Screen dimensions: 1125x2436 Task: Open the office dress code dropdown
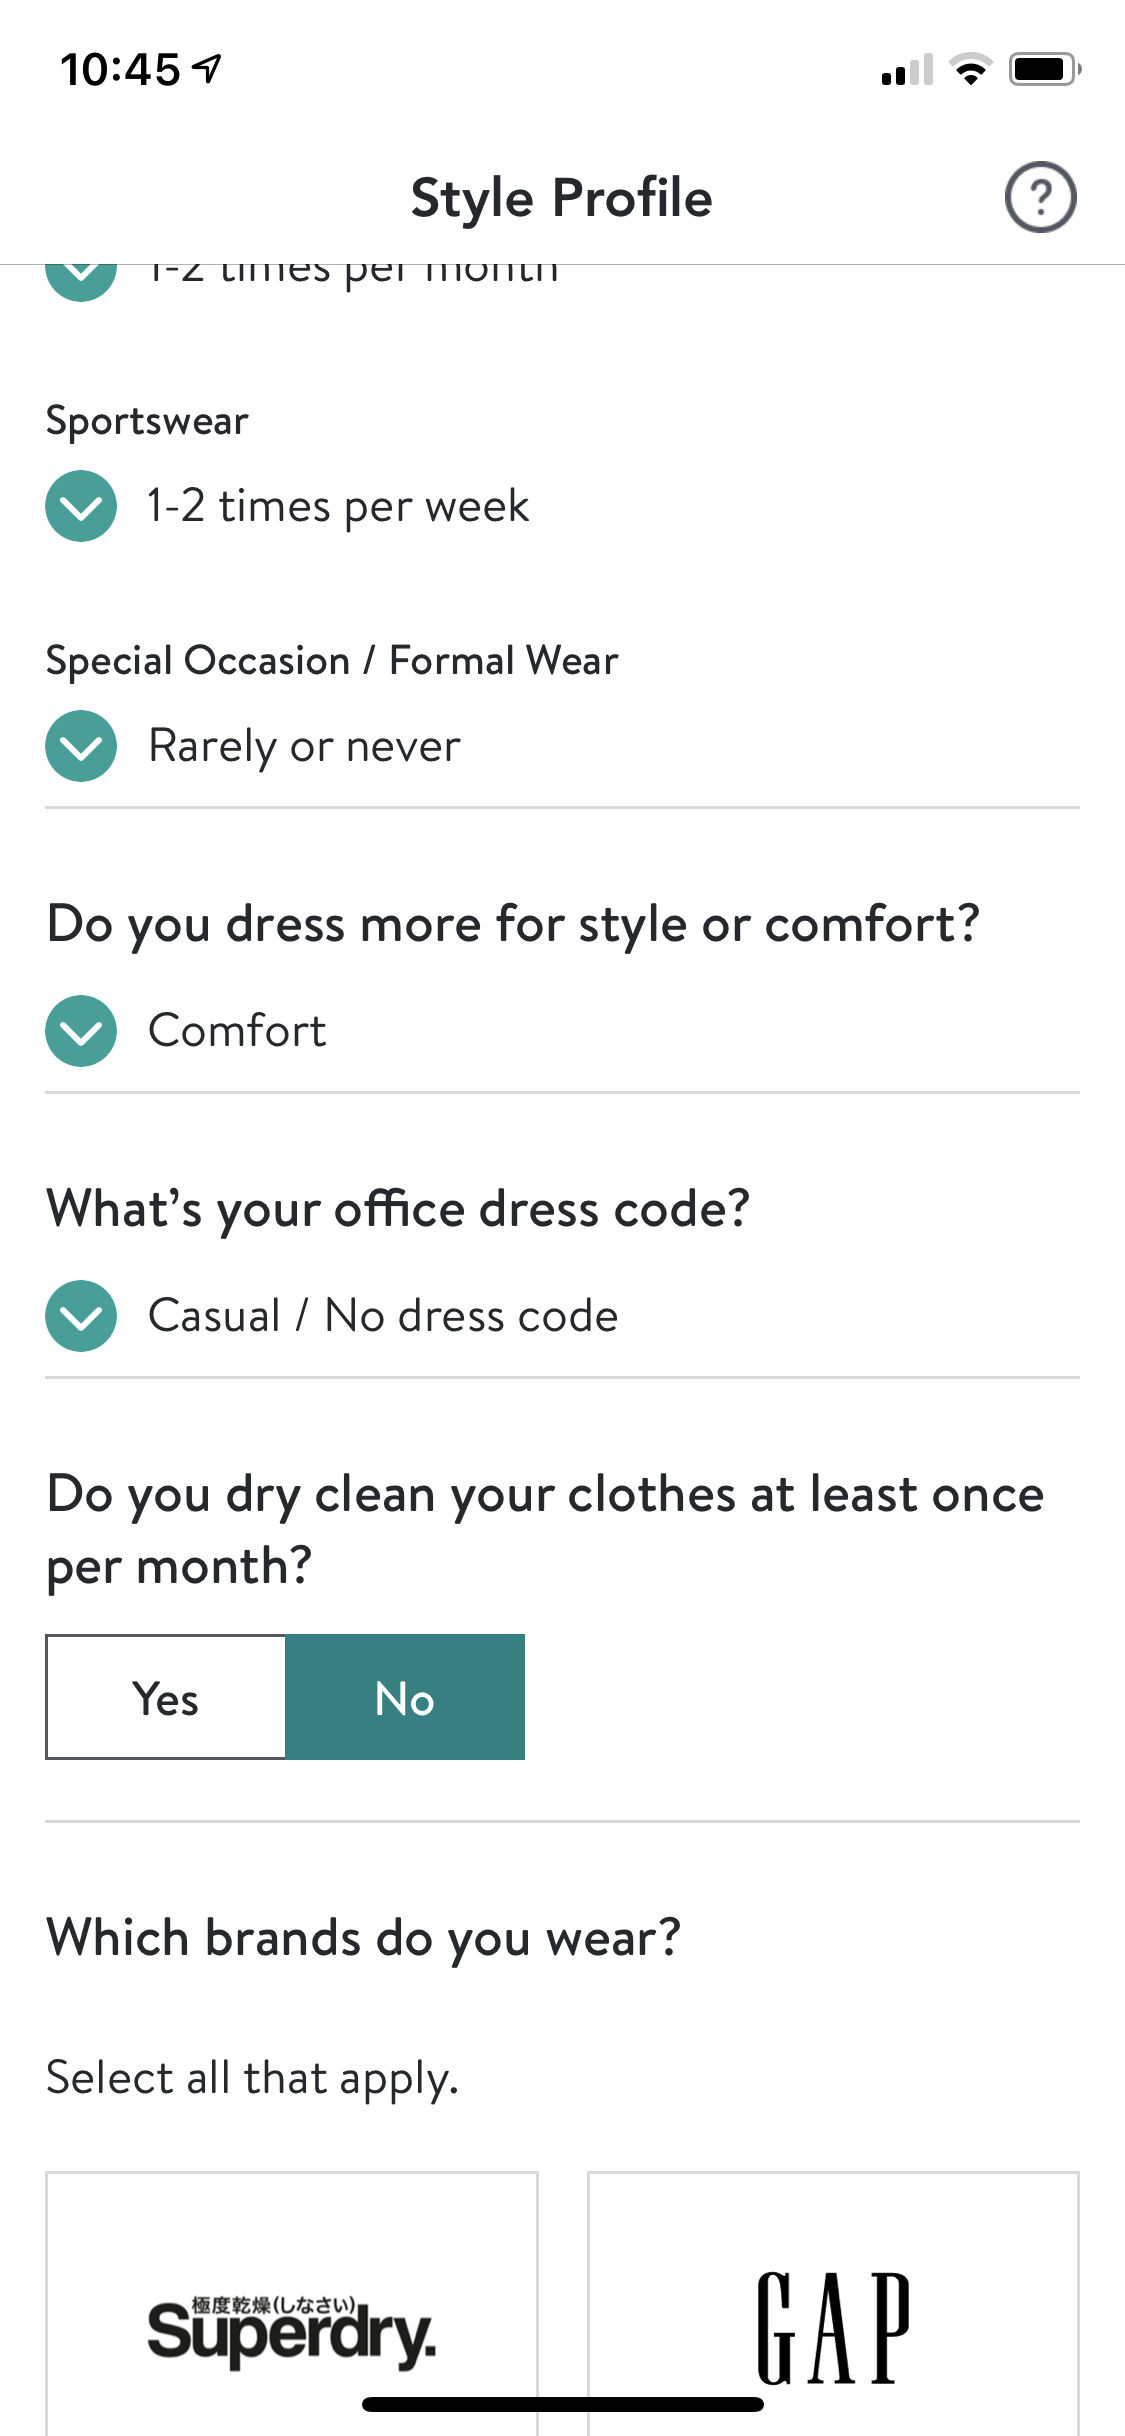pos(81,1316)
